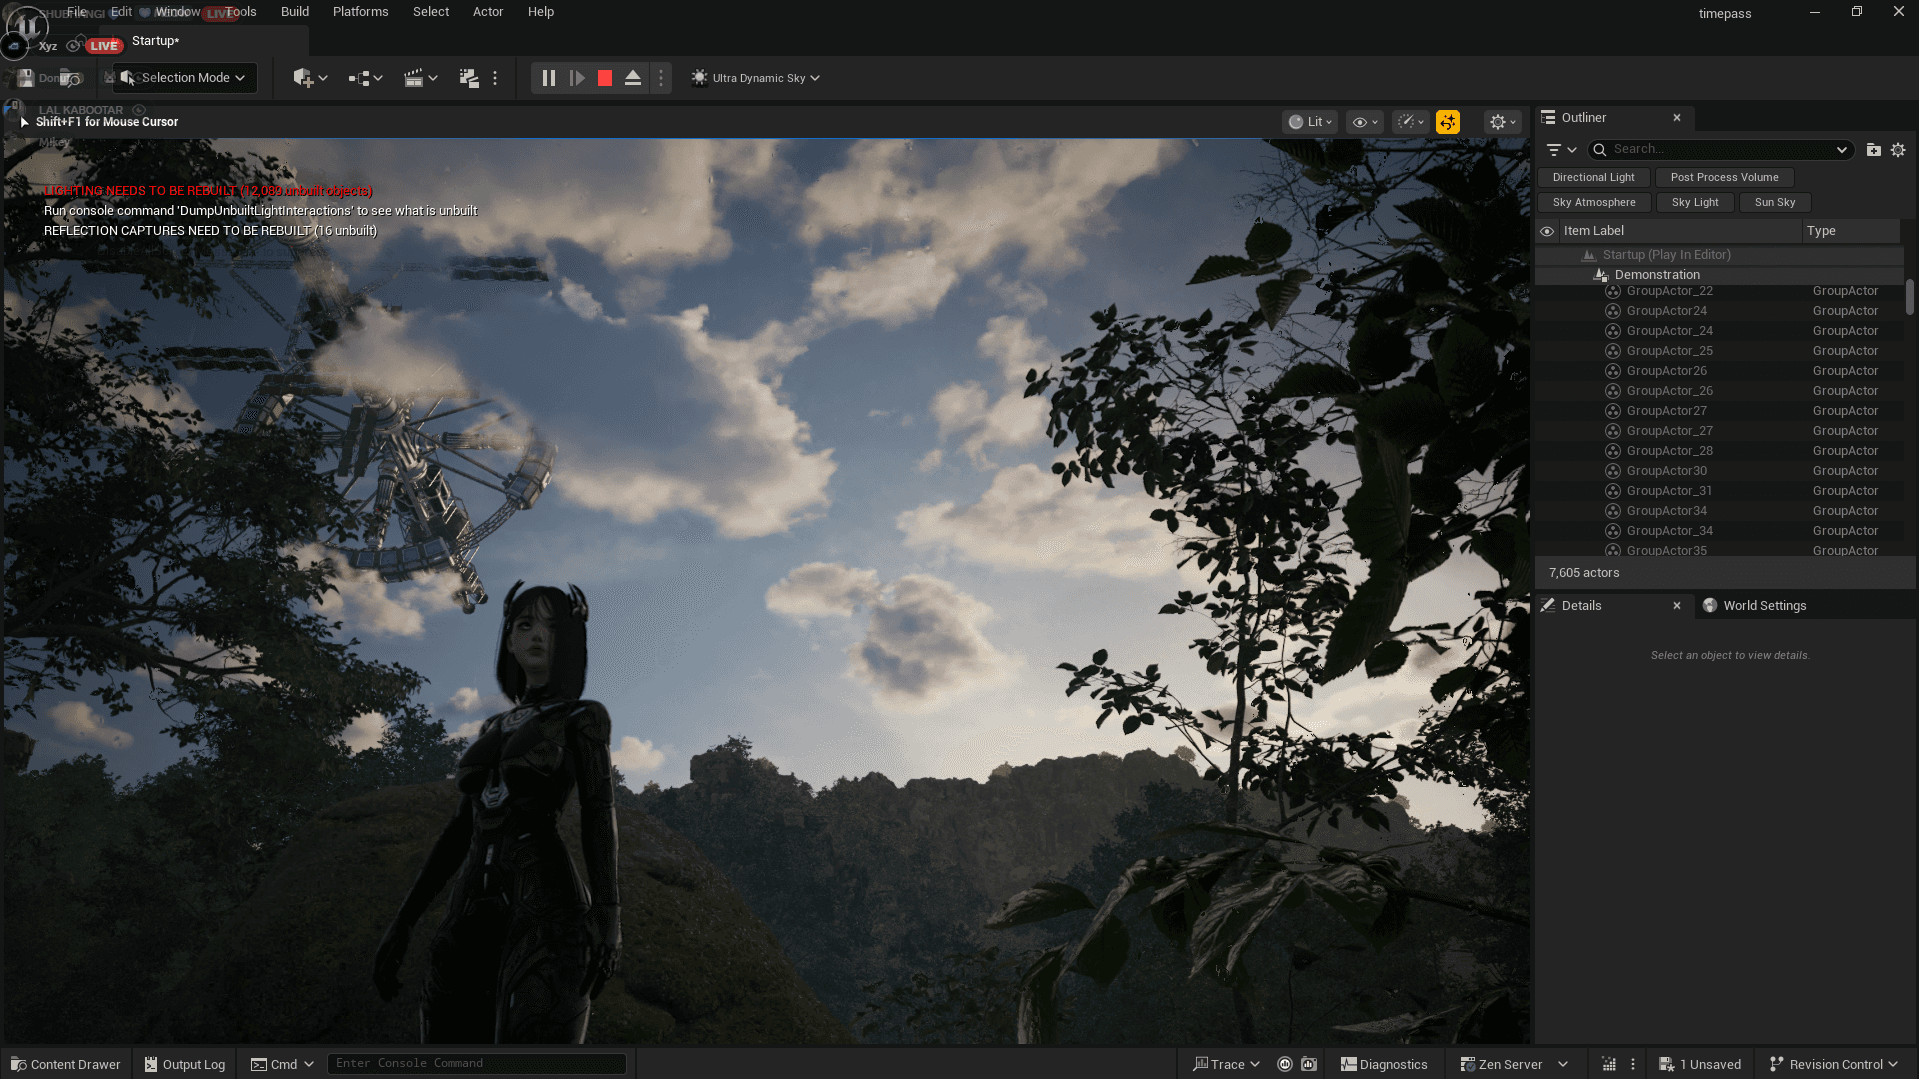The height and width of the screenshot is (1079, 1919).
Task: Open Outliner settings gear
Action: click(x=1898, y=150)
